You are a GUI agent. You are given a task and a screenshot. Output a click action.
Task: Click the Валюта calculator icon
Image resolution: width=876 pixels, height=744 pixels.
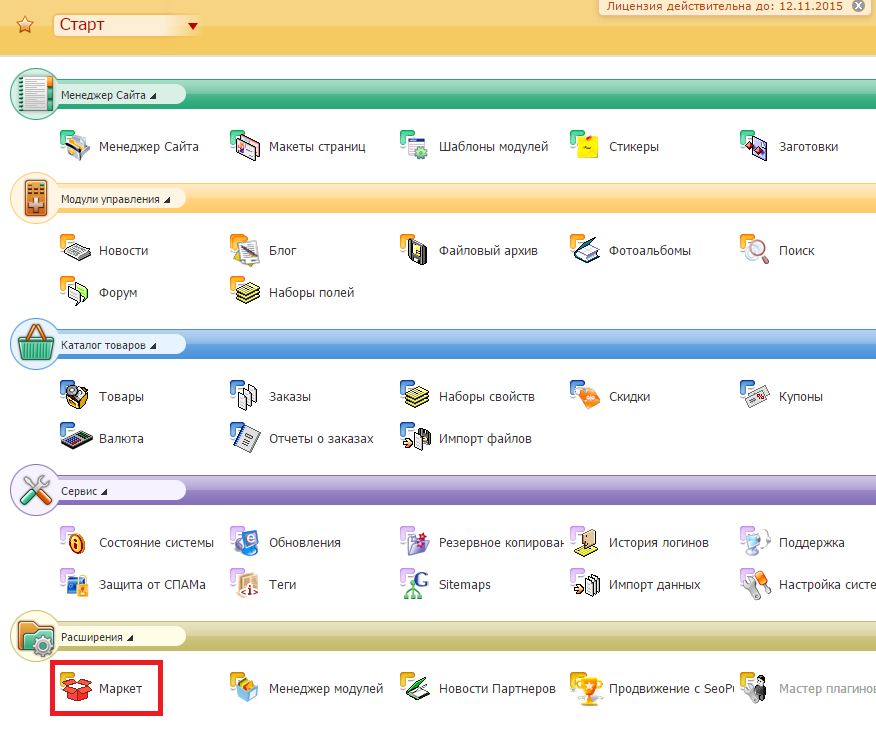(76, 438)
